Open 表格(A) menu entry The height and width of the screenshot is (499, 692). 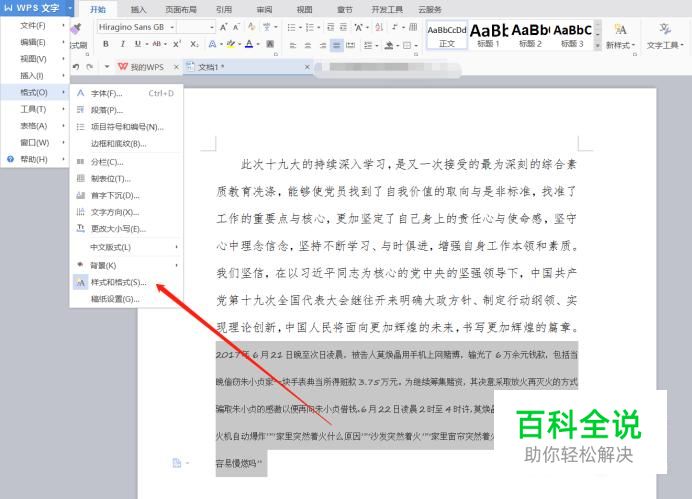(35, 126)
